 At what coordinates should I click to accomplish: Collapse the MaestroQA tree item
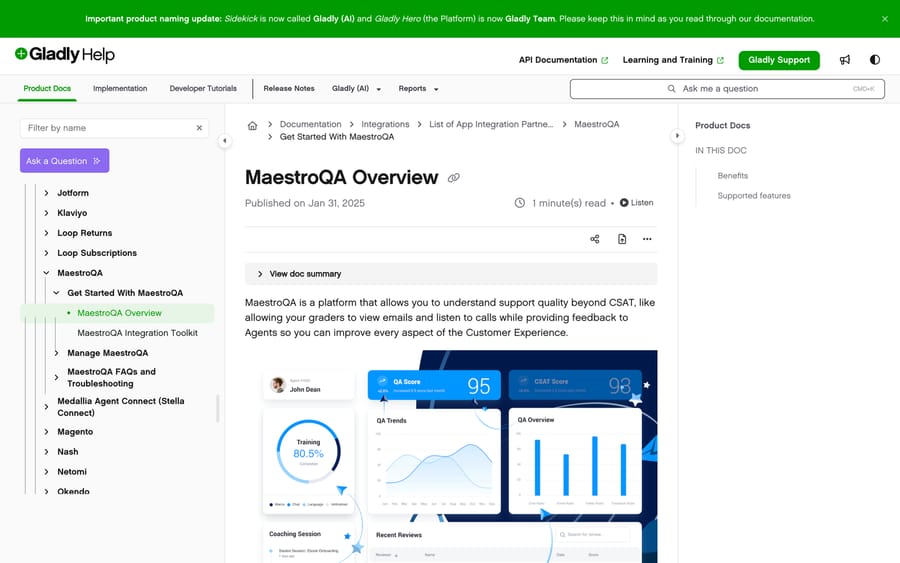[46, 273]
